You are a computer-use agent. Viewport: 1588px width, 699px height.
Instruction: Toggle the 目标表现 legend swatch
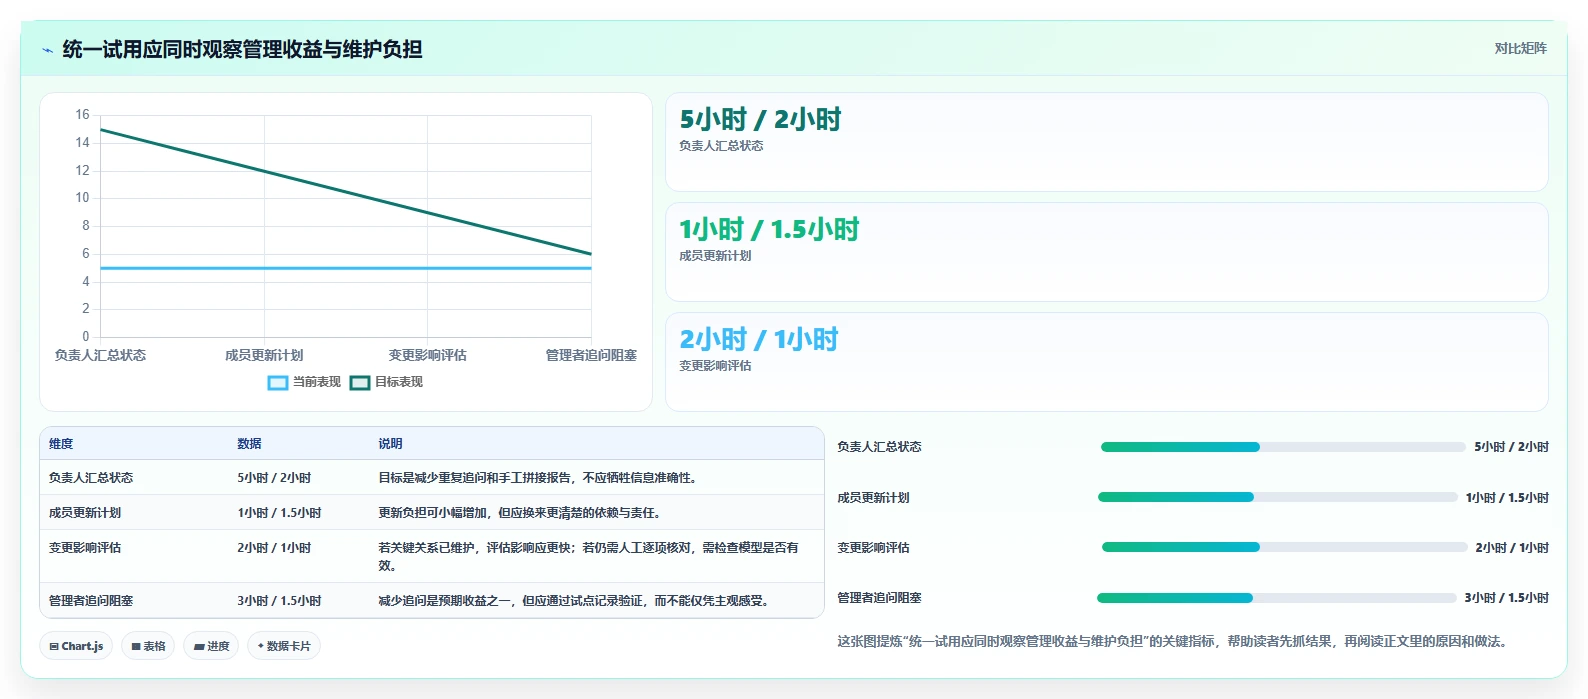point(360,382)
